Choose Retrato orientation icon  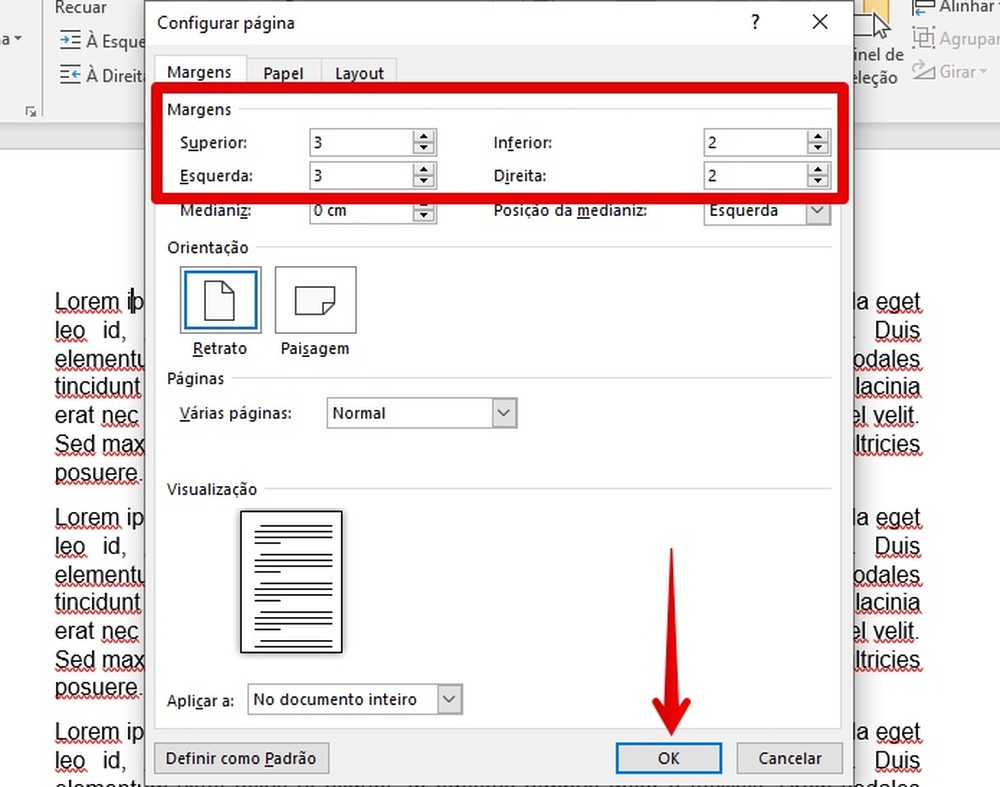point(220,300)
